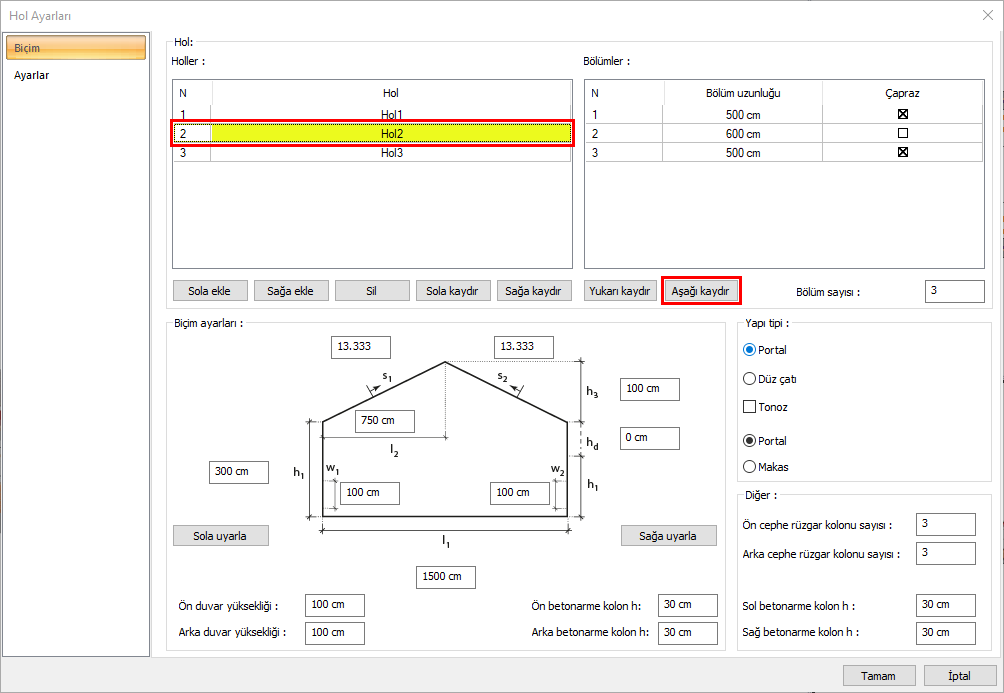Check the Tonoz checkbox

[750, 407]
